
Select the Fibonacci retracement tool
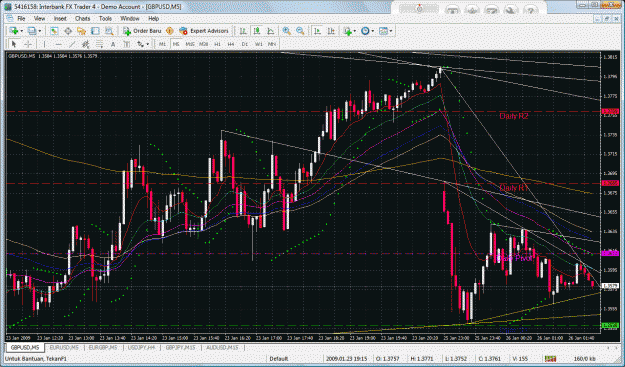tap(99, 44)
